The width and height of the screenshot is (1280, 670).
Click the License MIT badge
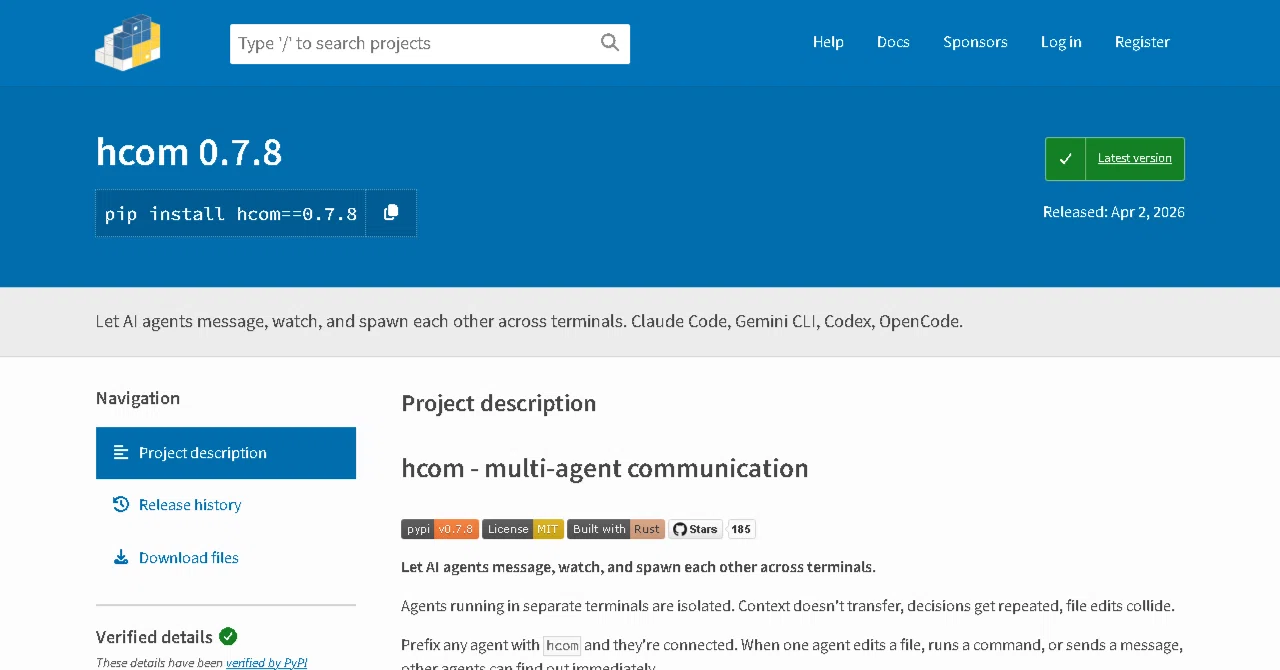point(523,529)
